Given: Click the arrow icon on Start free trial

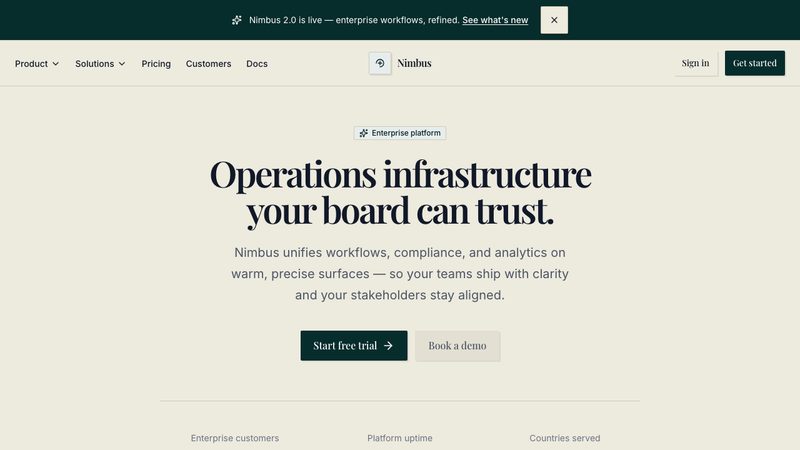Looking at the screenshot, I should (x=388, y=346).
